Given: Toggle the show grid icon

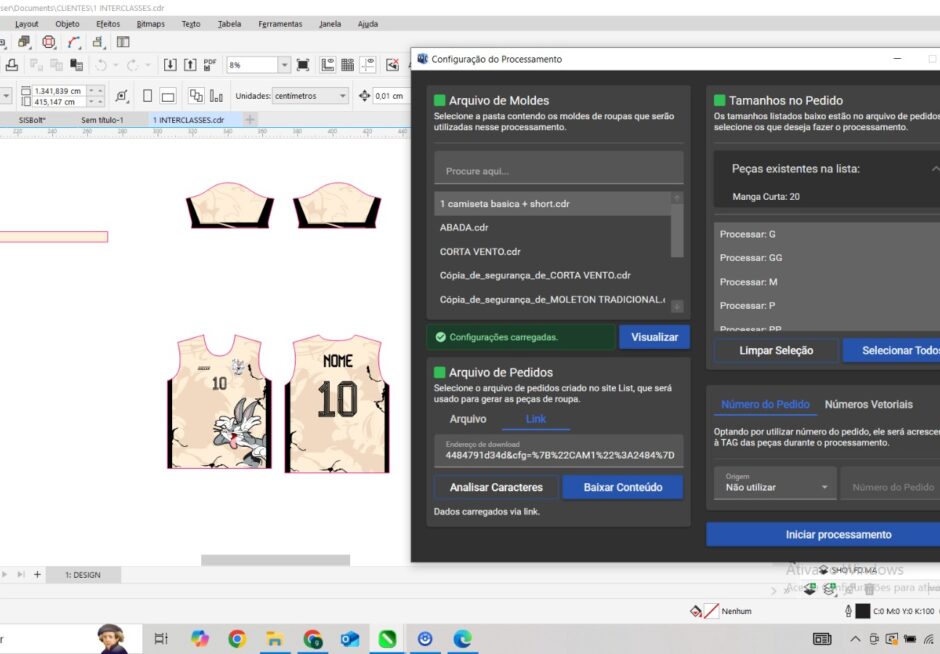Looking at the screenshot, I should (x=347, y=65).
